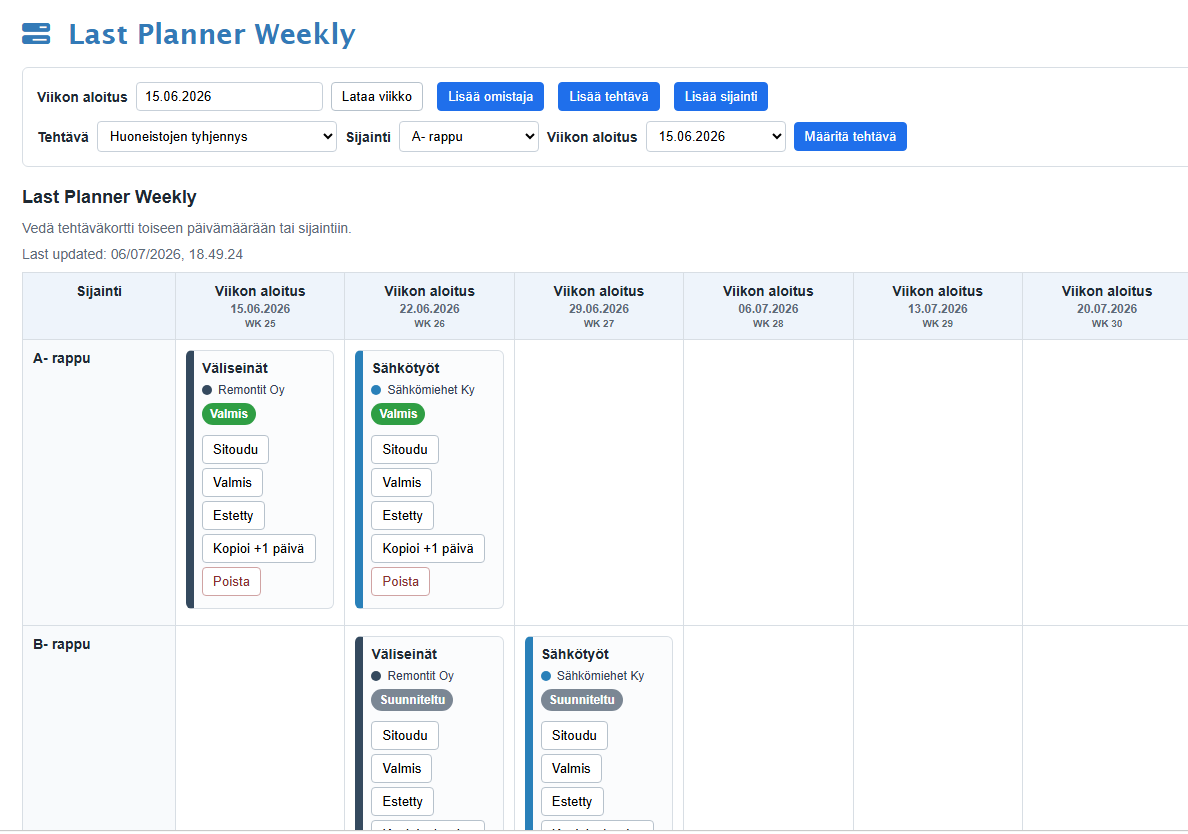The width and height of the screenshot is (1188, 834).
Task: Click the 29.06.2026 WK 27 column header
Action: click(x=599, y=306)
